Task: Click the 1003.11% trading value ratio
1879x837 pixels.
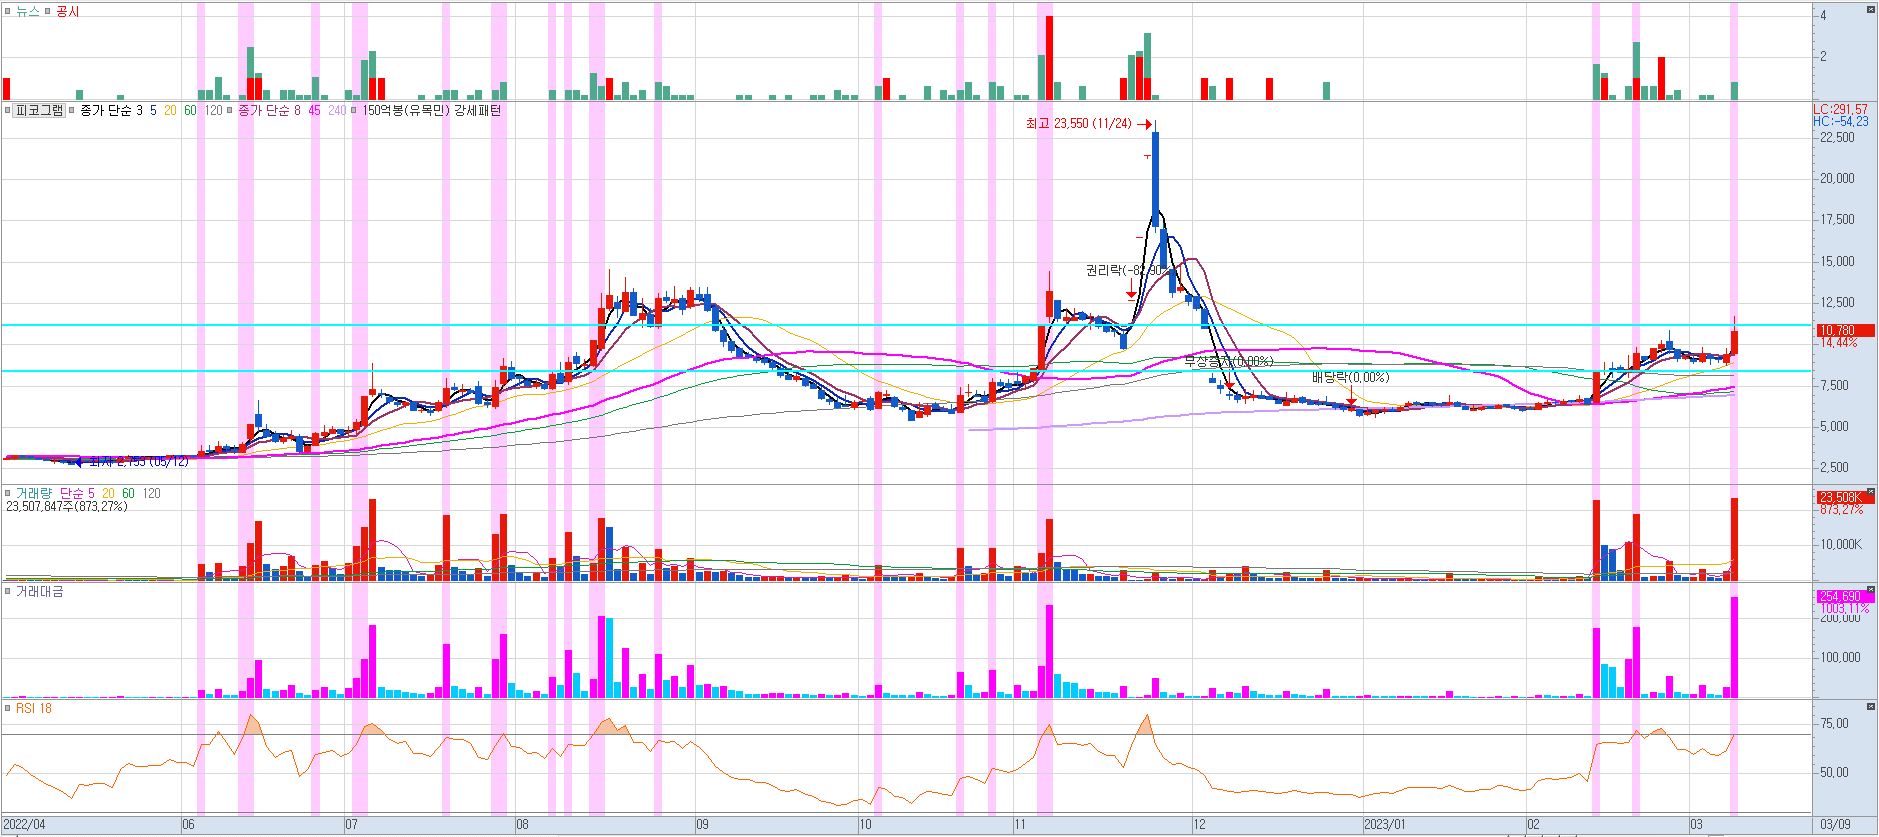Action: coord(1844,608)
